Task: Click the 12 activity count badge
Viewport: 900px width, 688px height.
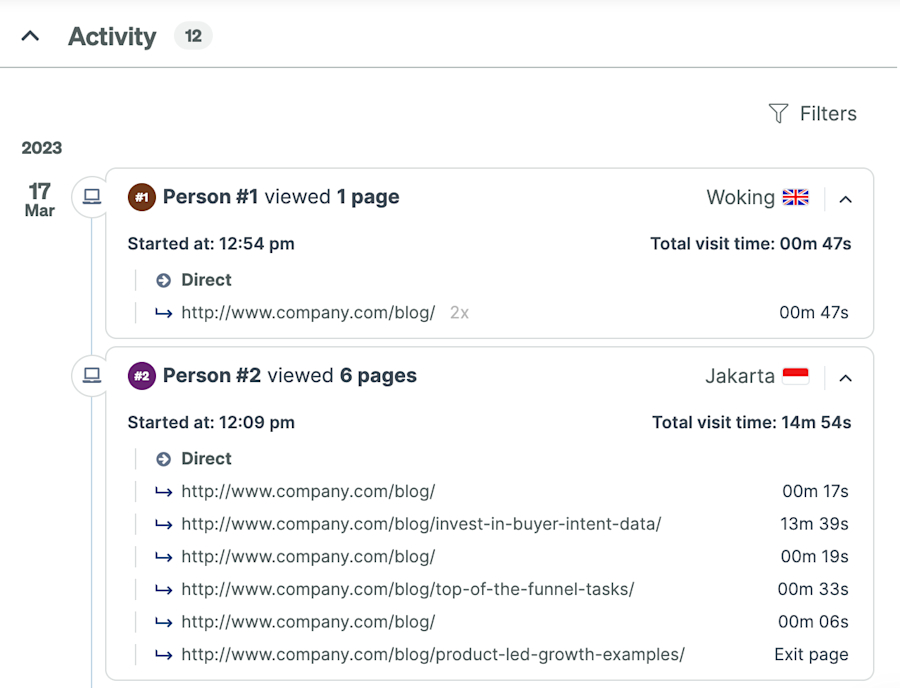Action: click(194, 35)
